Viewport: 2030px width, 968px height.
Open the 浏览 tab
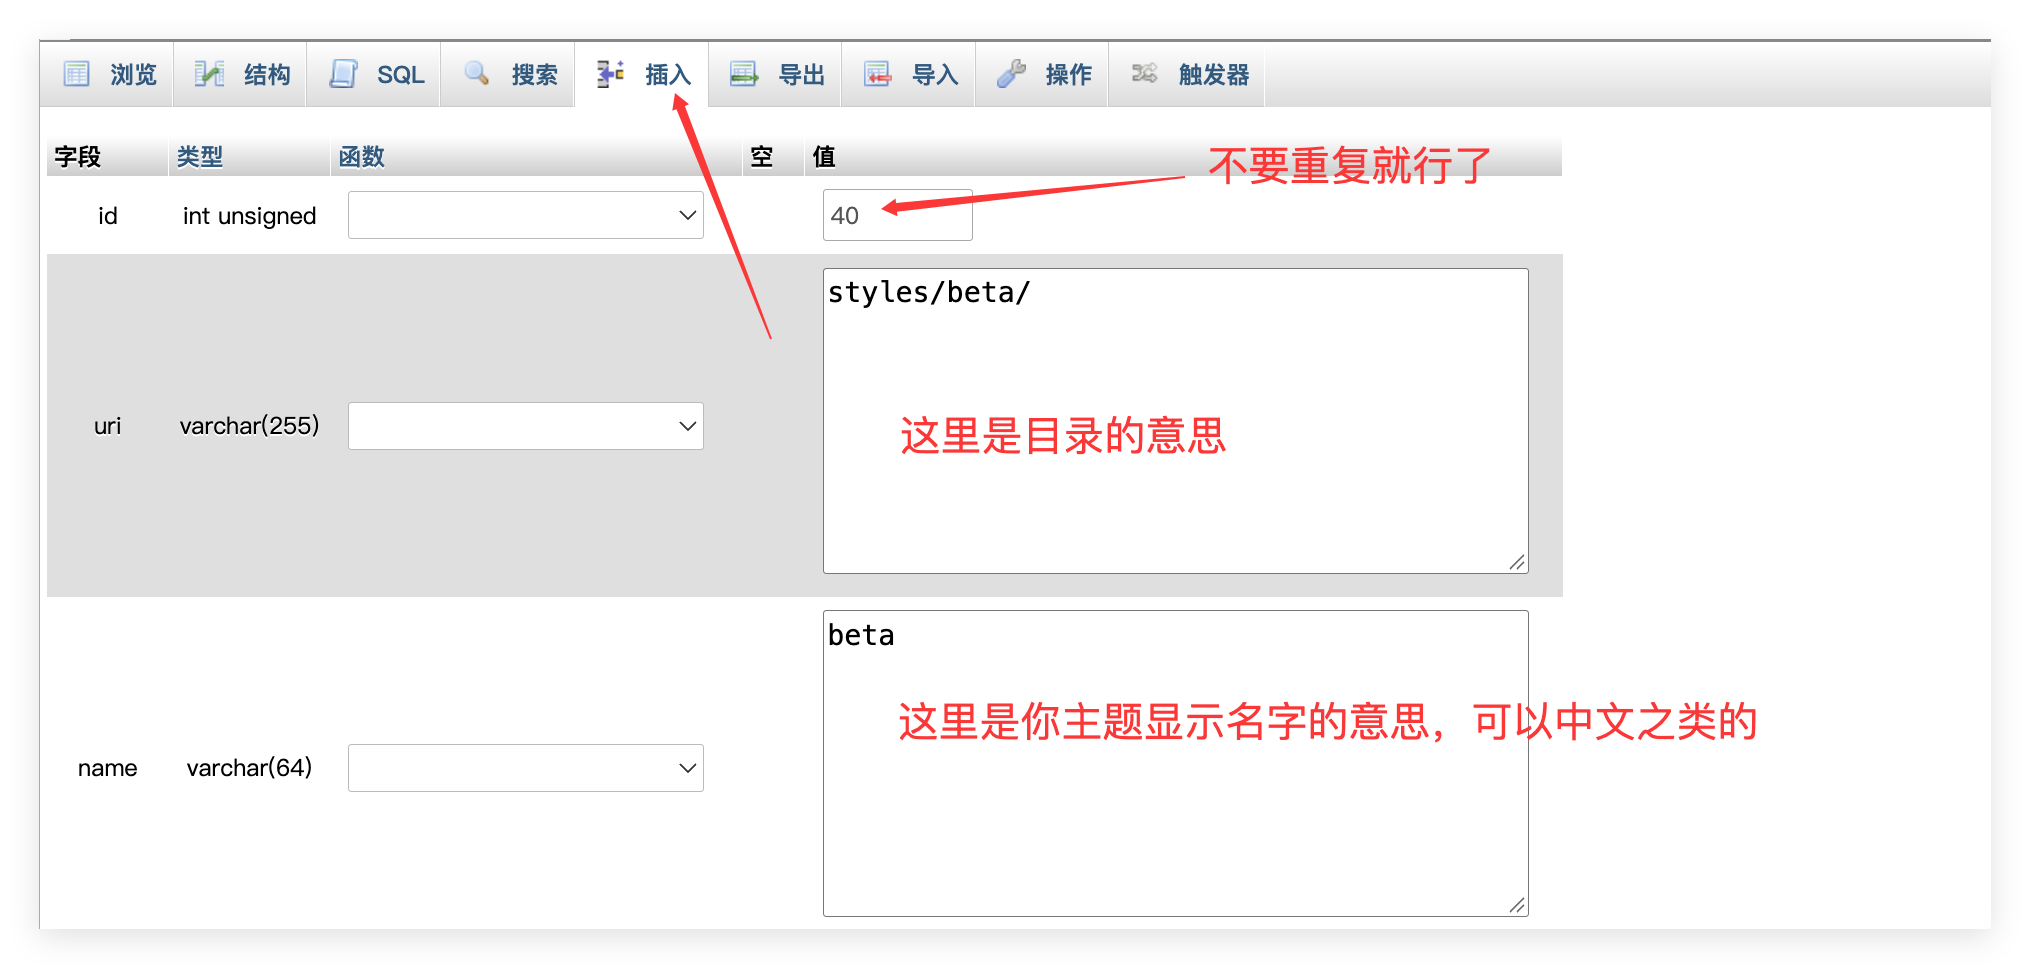(107, 74)
